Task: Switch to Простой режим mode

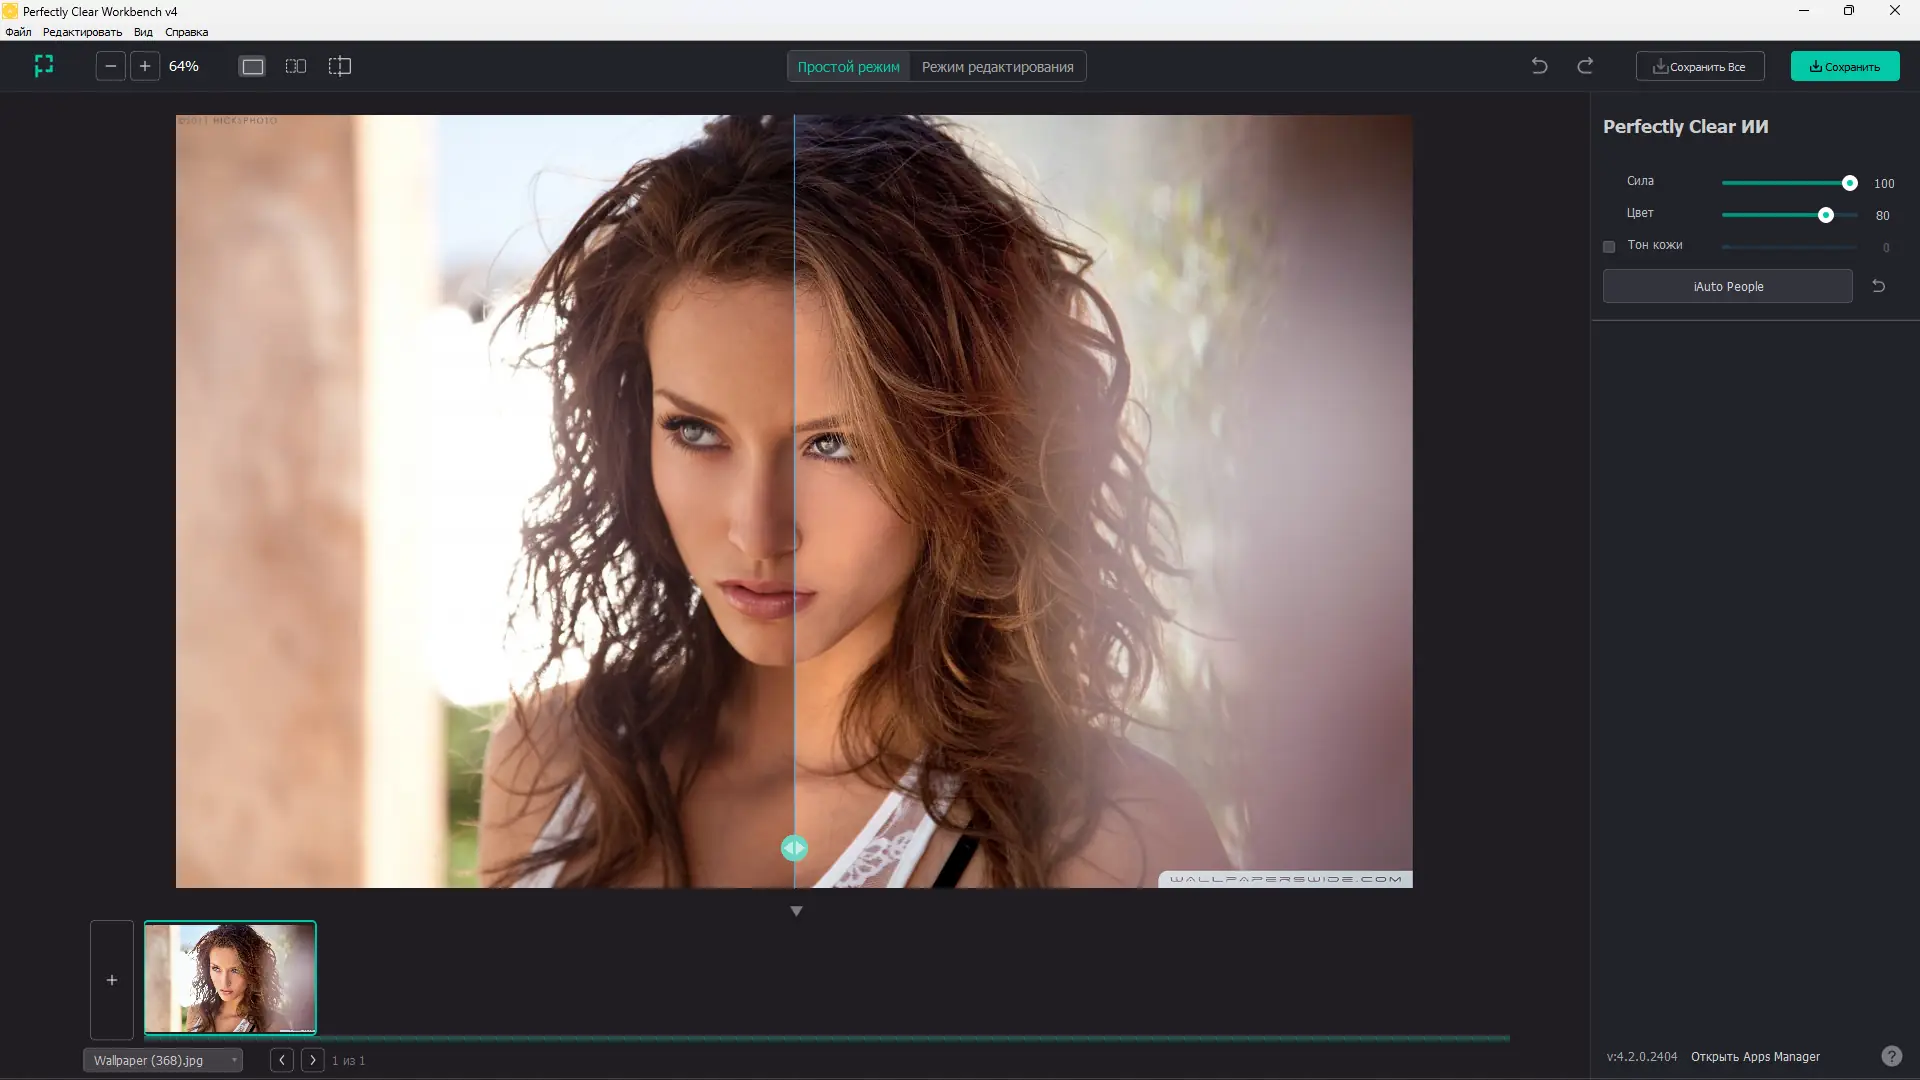Action: [x=848, y=67]
